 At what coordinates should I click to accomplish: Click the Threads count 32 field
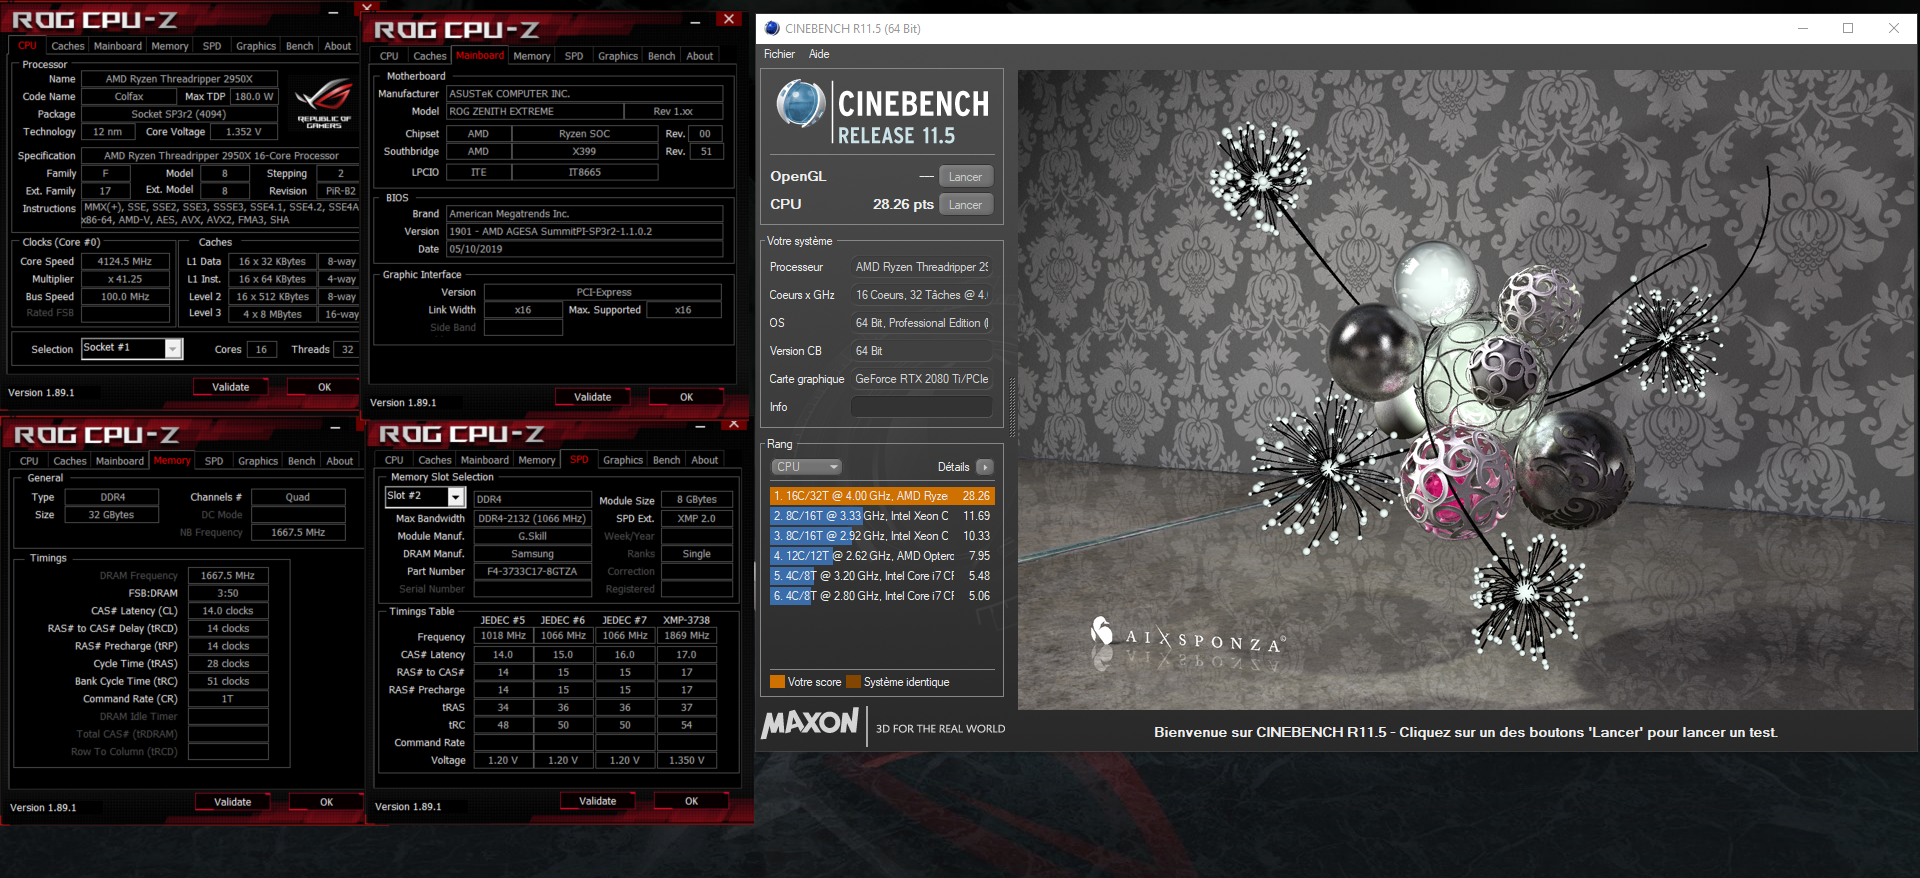[347, 350]
